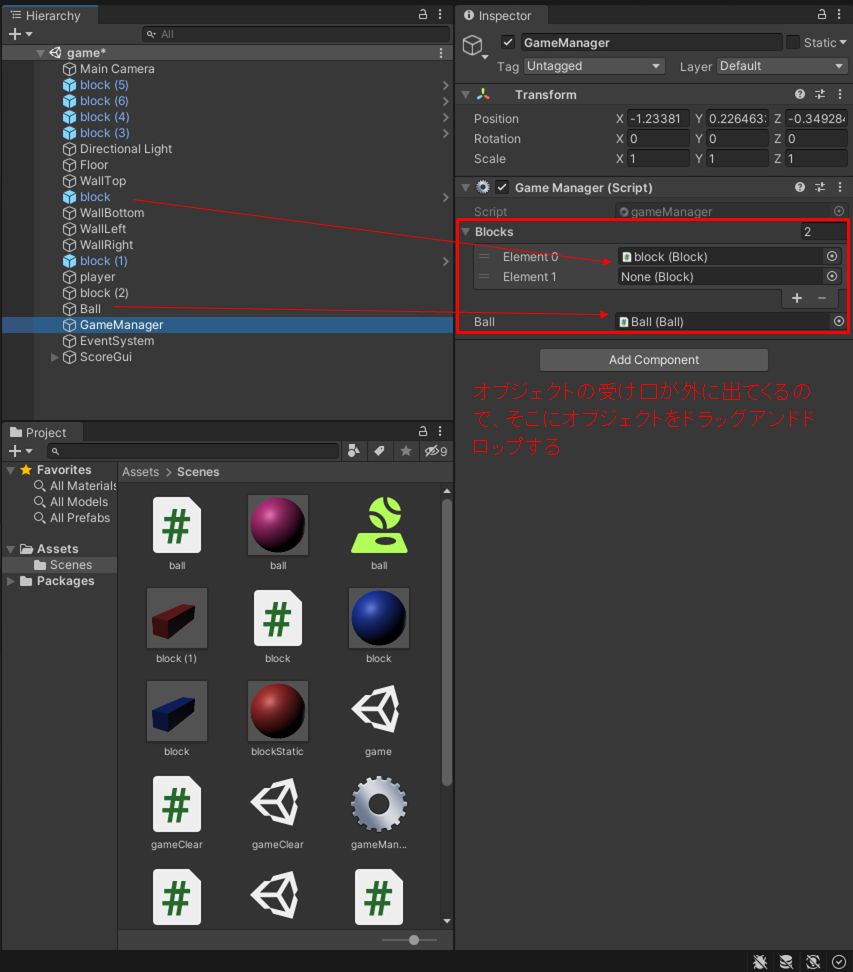Open the Layer dropdown showing Default

coord(782,66)
